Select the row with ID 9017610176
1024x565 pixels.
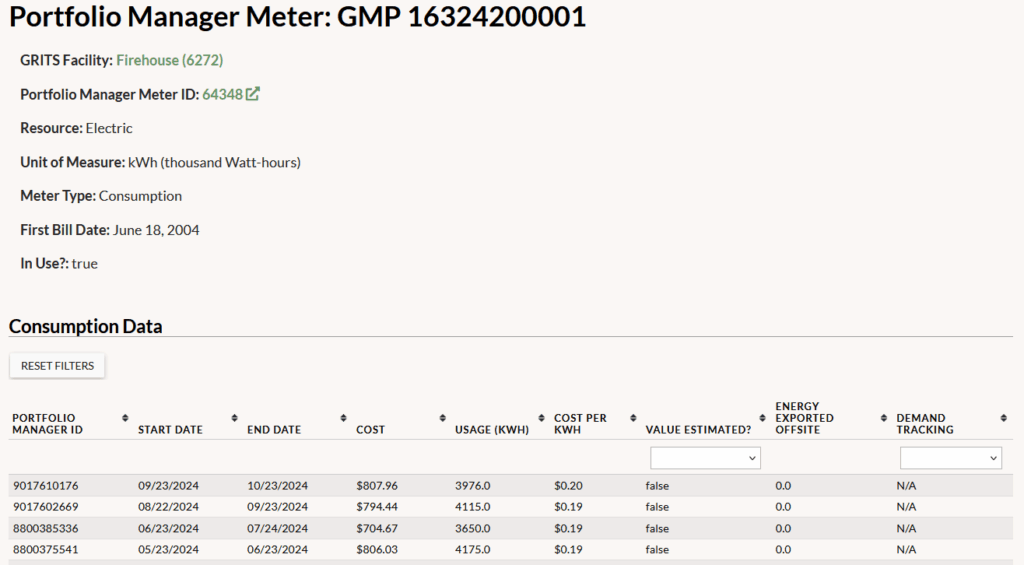(x=45, y=486)
